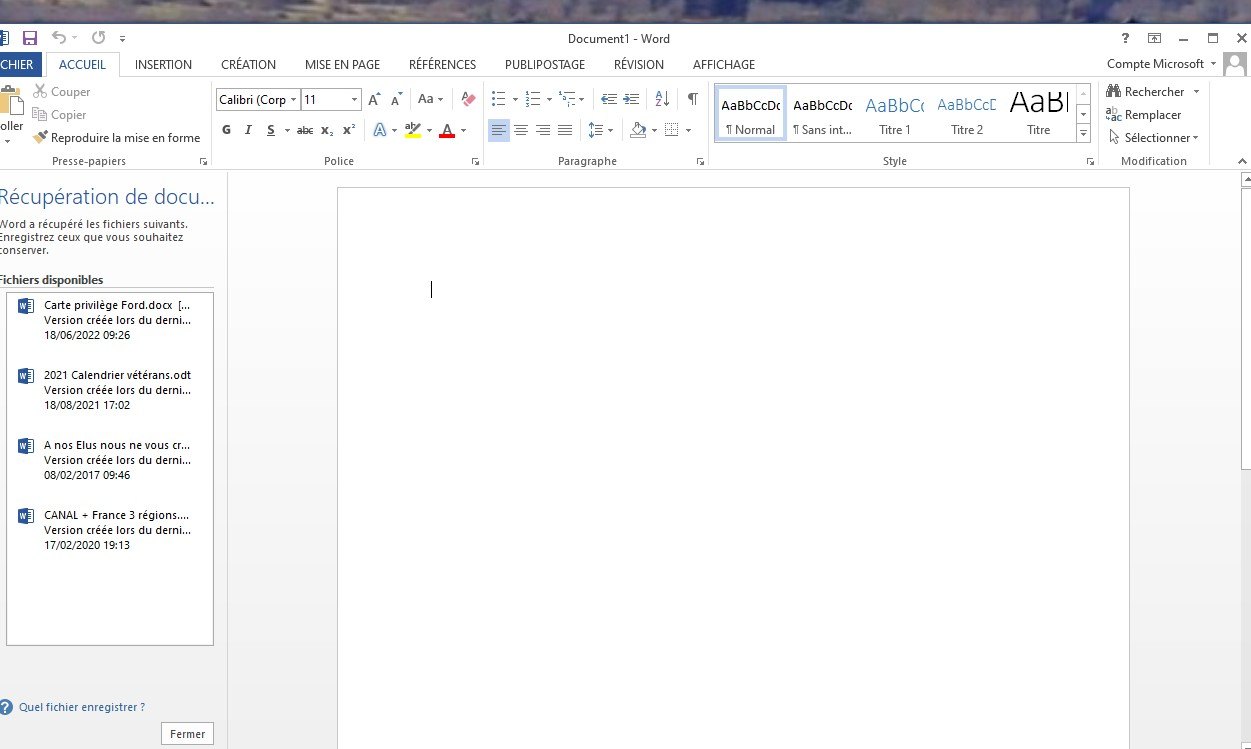Toggle bold (G) formatting
This screenshot has width=1251, height=749.
(226, 130)
